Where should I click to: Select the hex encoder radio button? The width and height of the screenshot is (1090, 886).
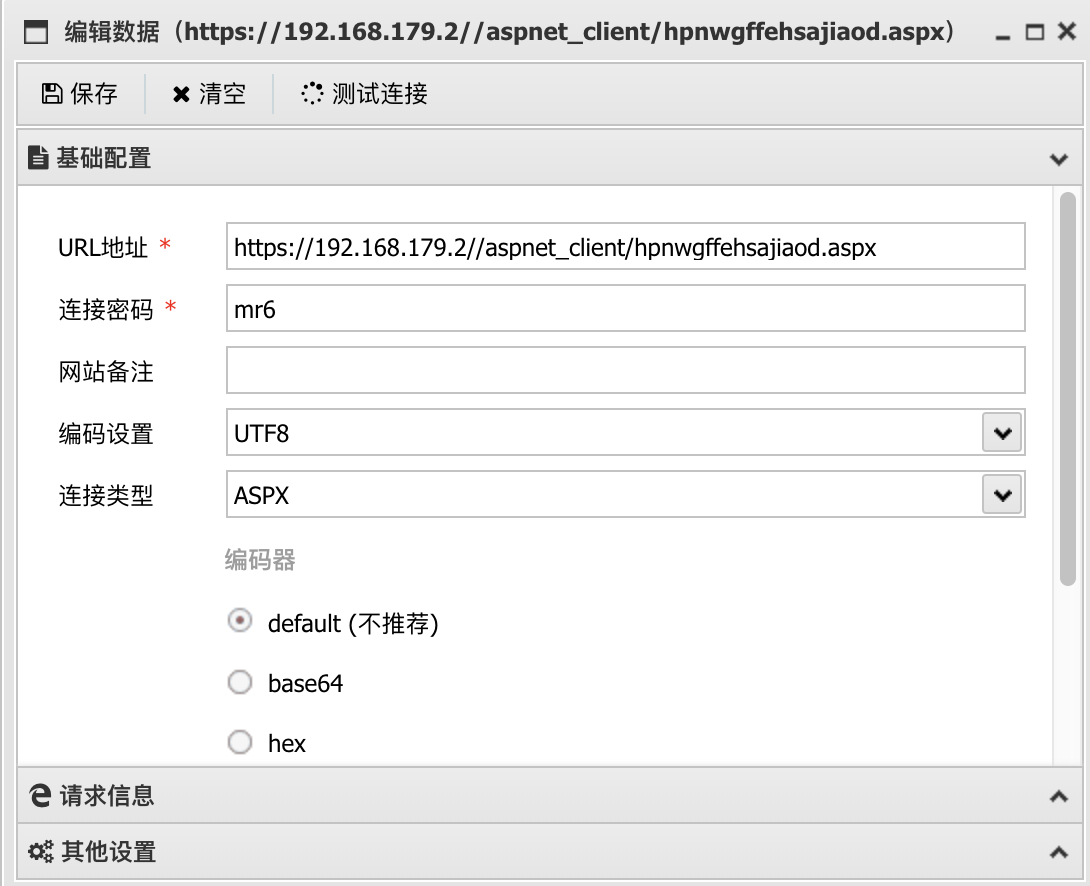240,743
